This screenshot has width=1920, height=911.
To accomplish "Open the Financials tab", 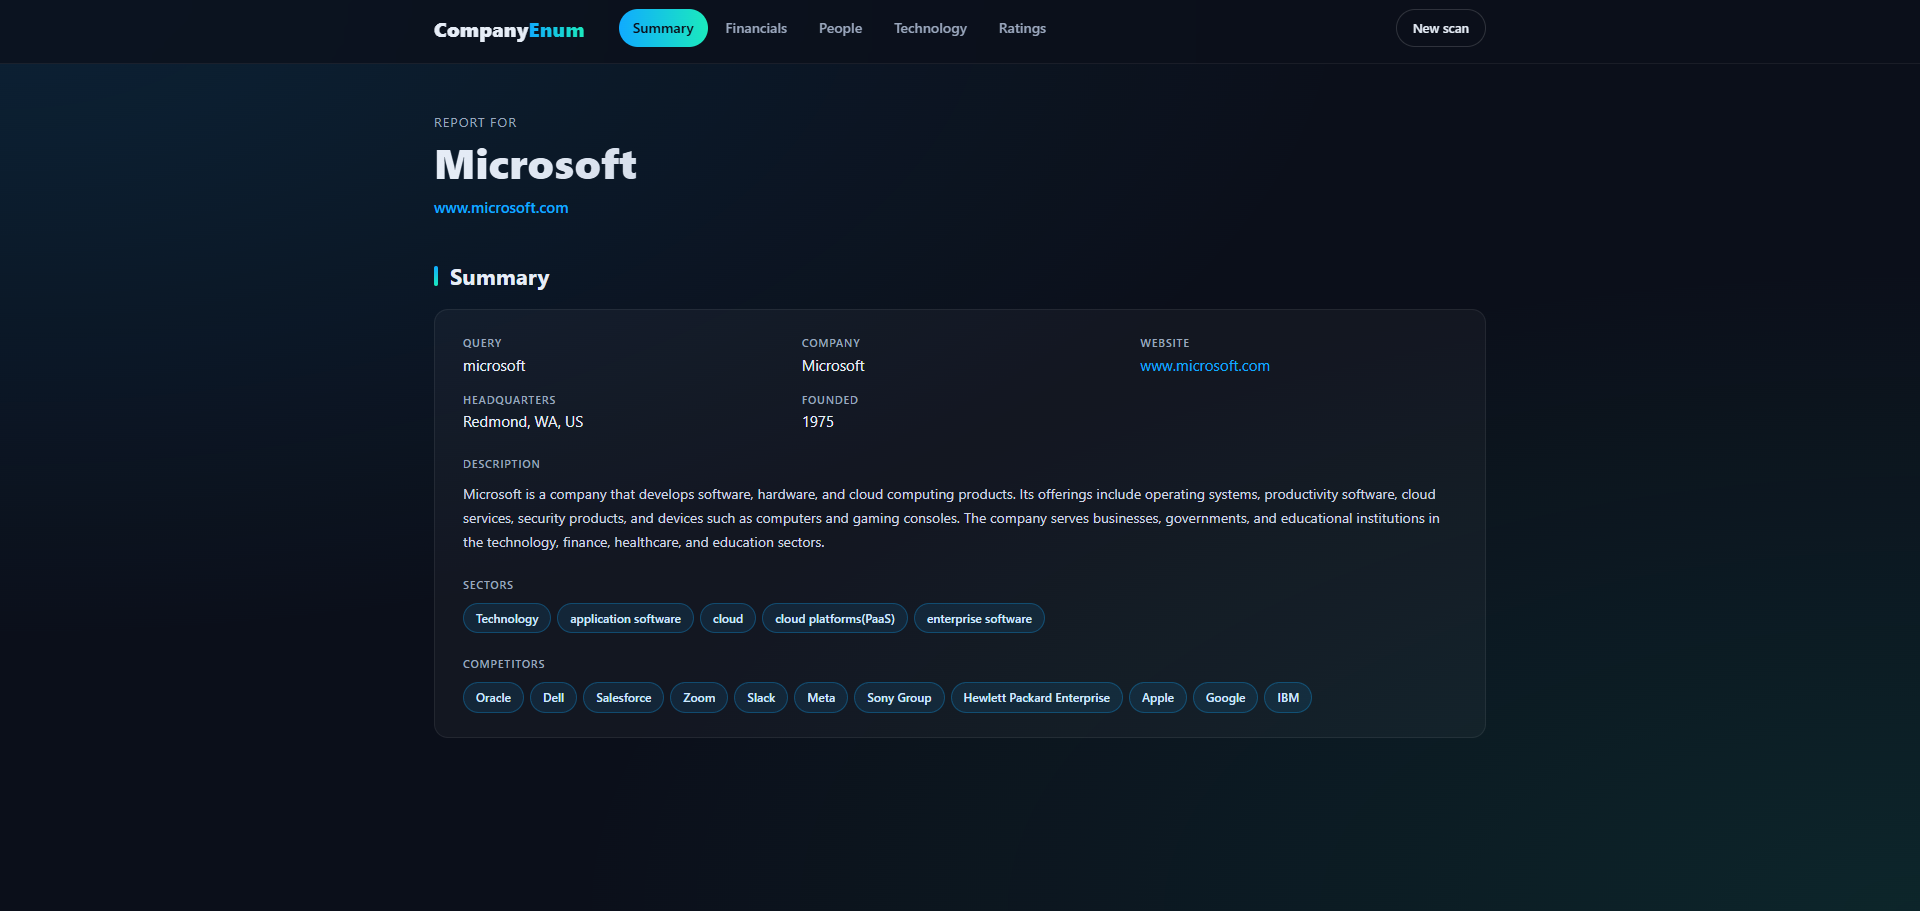I will pyautogui.click(x=756, y=28).
